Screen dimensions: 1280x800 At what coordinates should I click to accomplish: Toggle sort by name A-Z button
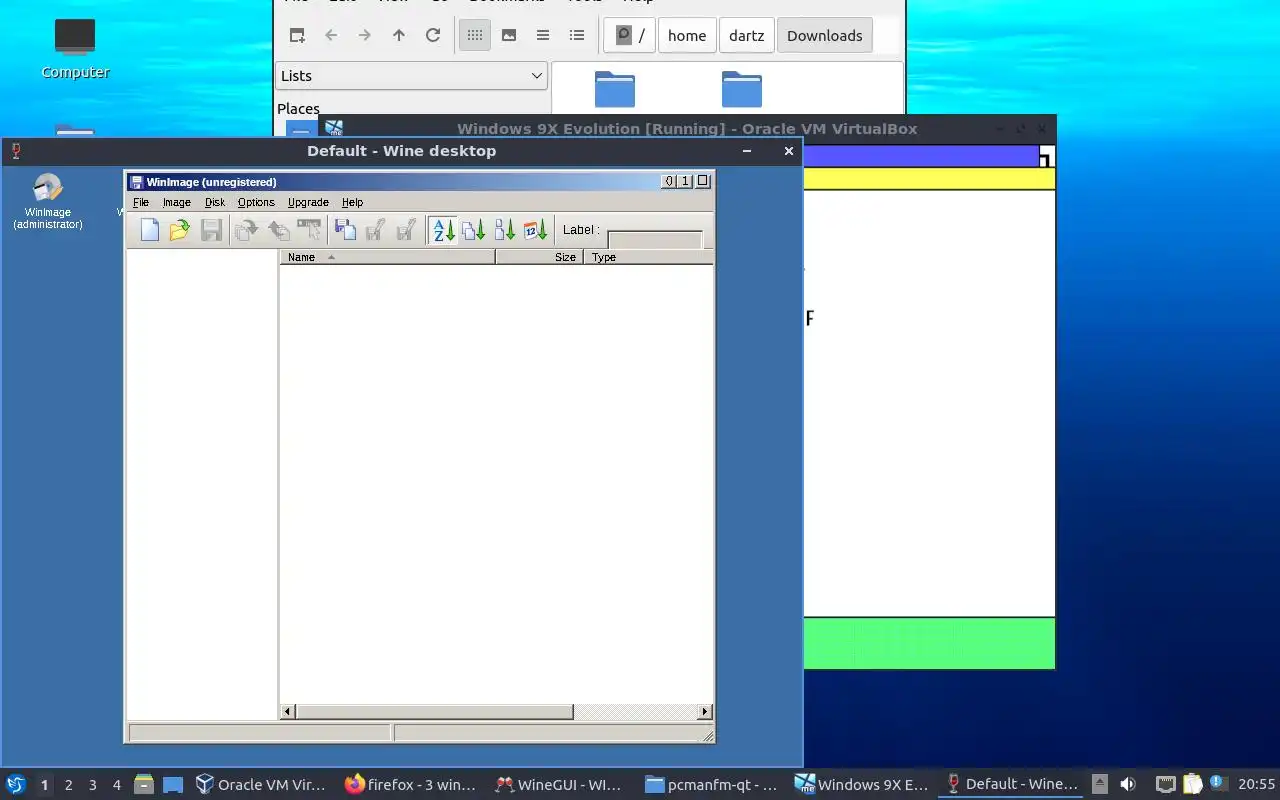tap(443, 230)
